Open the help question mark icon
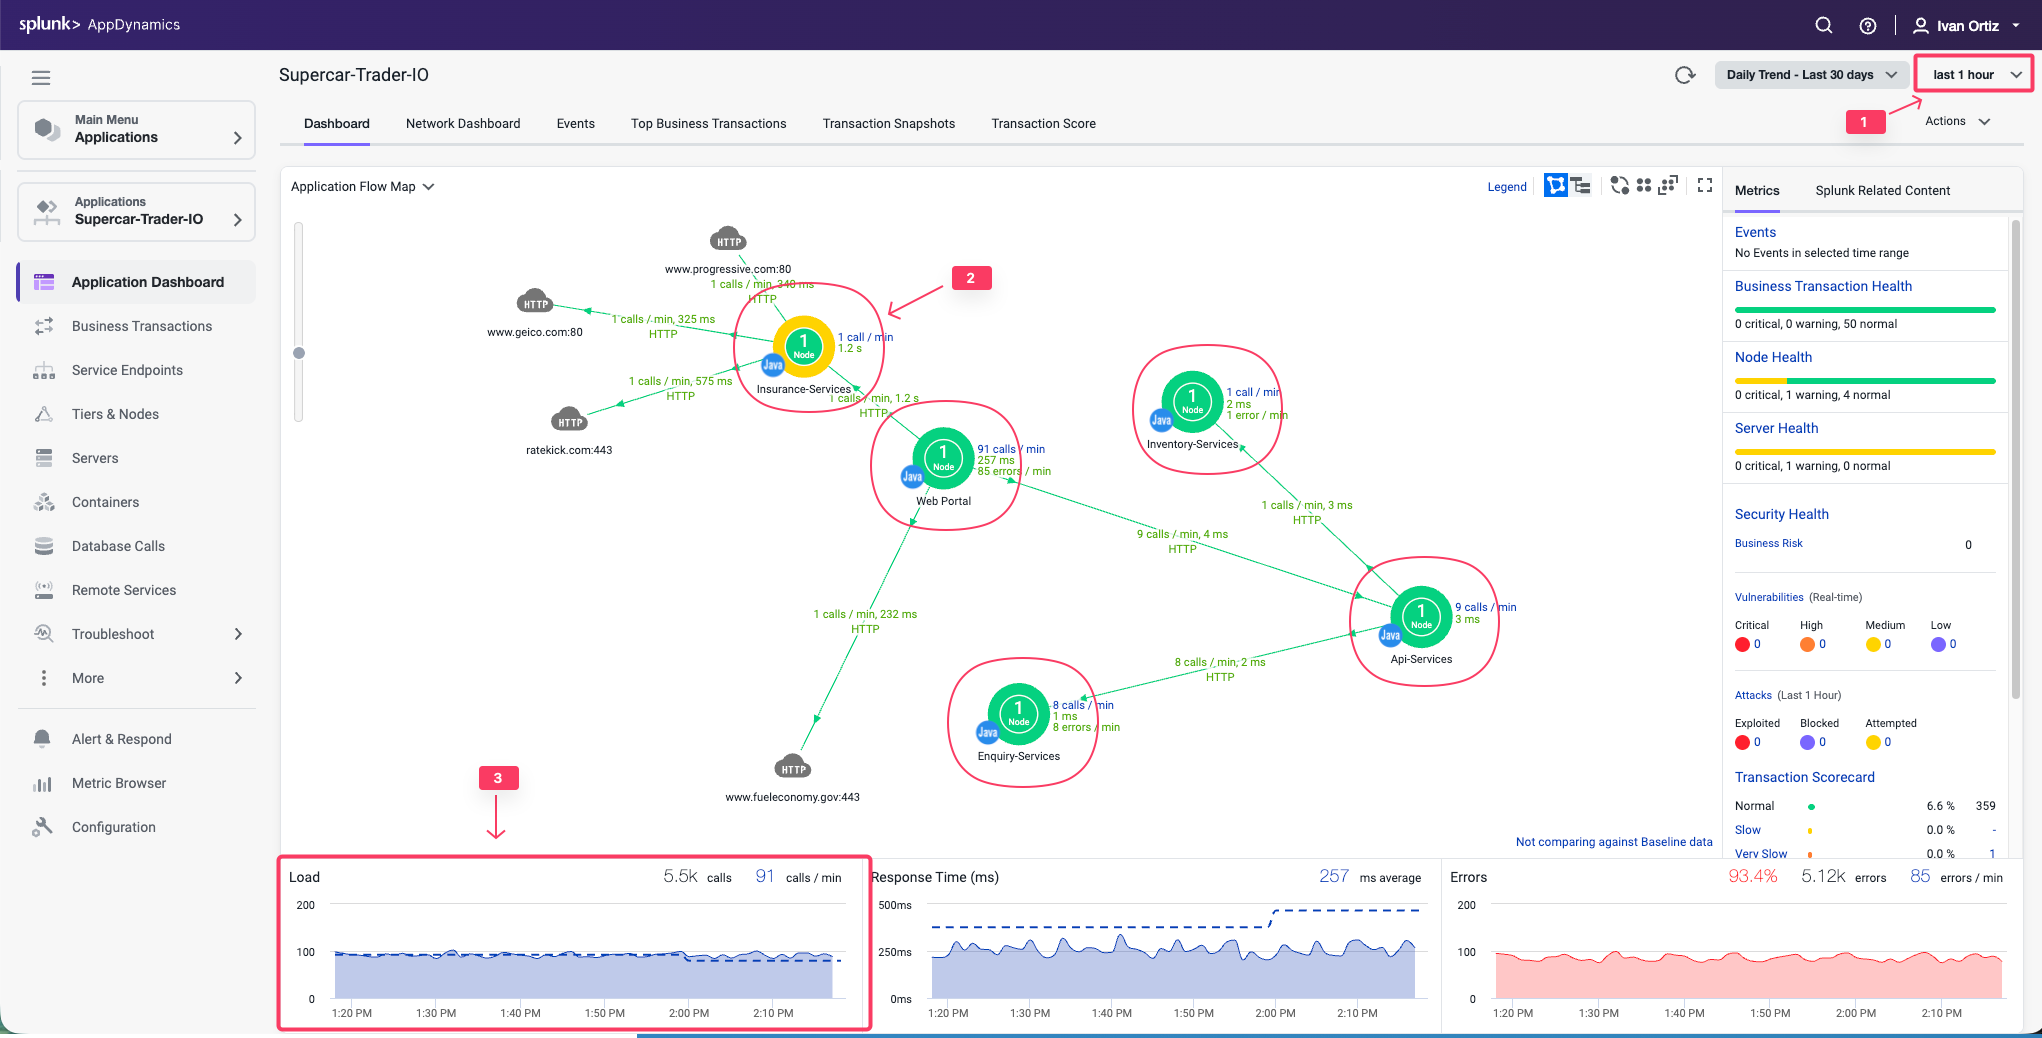Image resolution: width=2042 pixels, height=1038 pixels. pos(1867,26)
